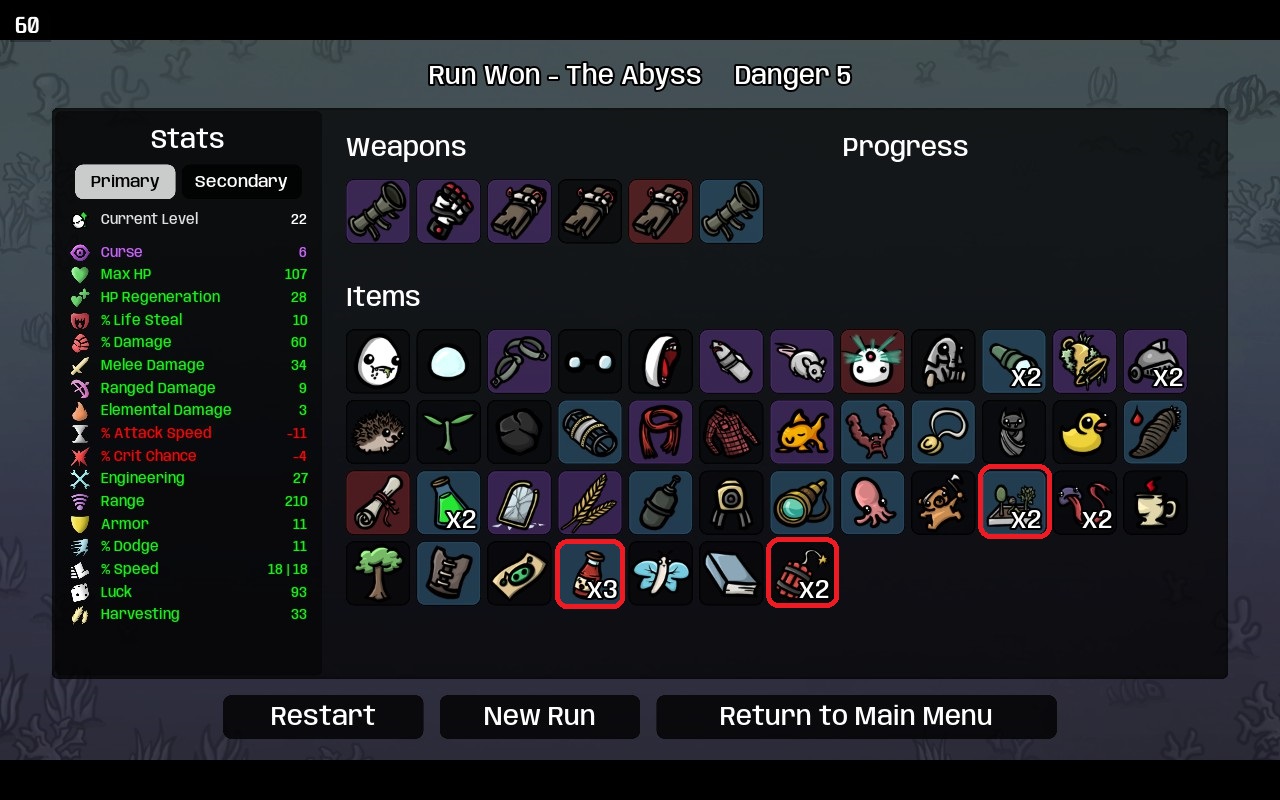Select the green potion x2 item
1280x800 pixels.
pyautogui.click(x=449, y=503)
